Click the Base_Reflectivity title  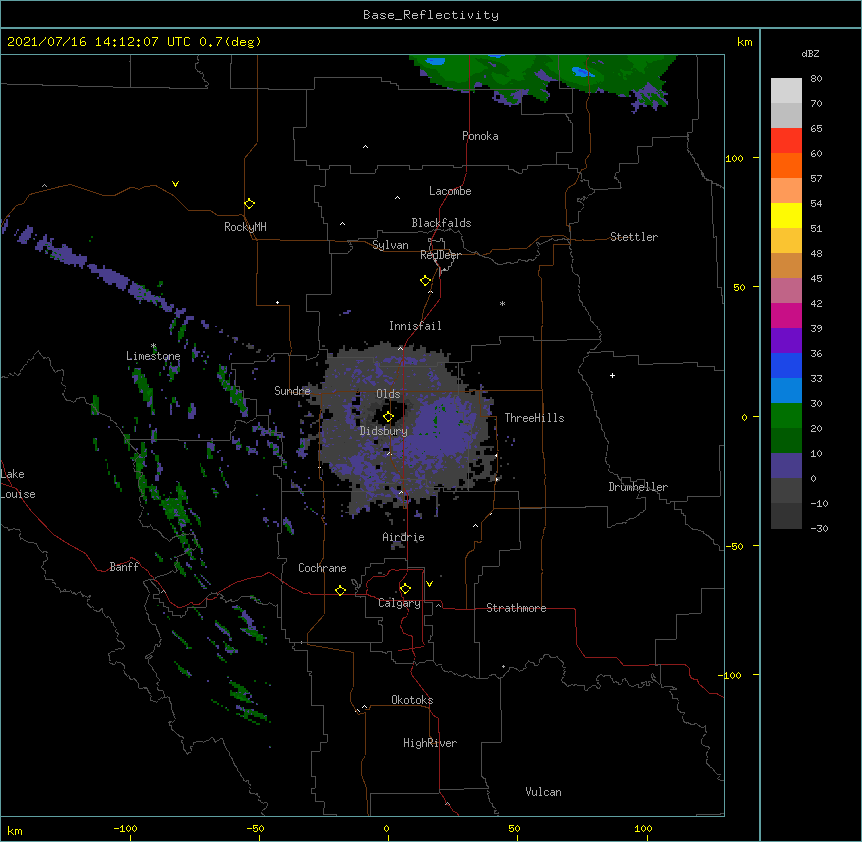tap(431, 15)
